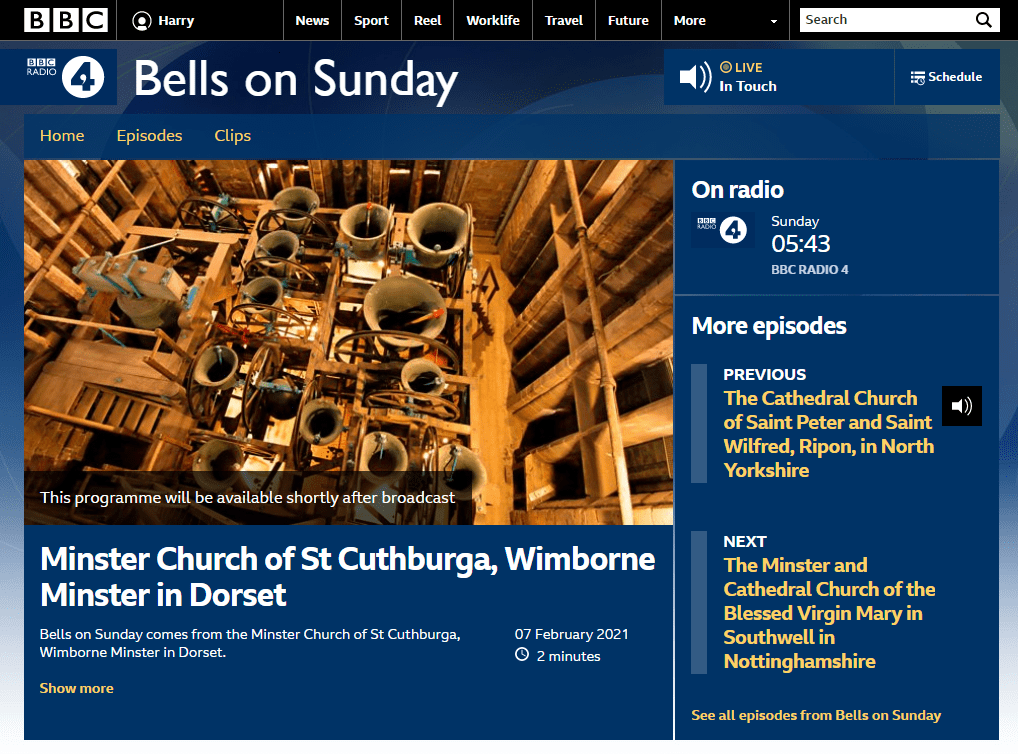Expand description with Show more
The height and width of the screenshot is (754, 1018).
pos(77,688)
